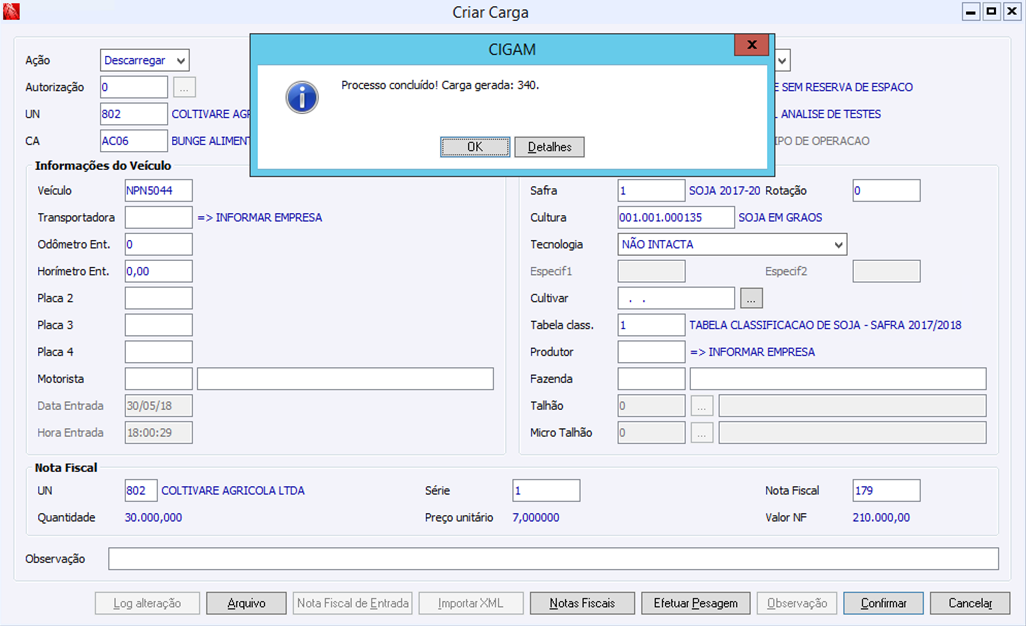This screenshot has height=626, width=1026.
Task: Maximize the Criar Carga window
Action: point(992,12)
